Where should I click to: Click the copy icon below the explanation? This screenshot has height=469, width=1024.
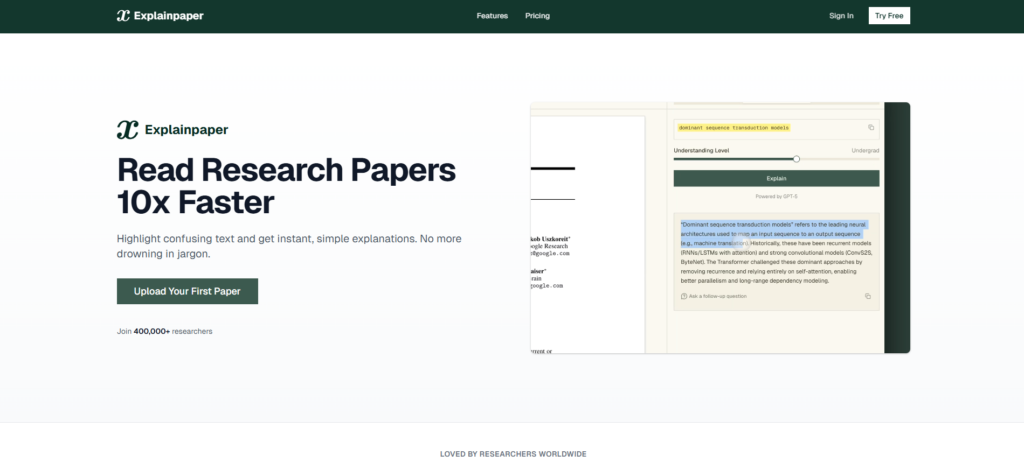(868, 296)
